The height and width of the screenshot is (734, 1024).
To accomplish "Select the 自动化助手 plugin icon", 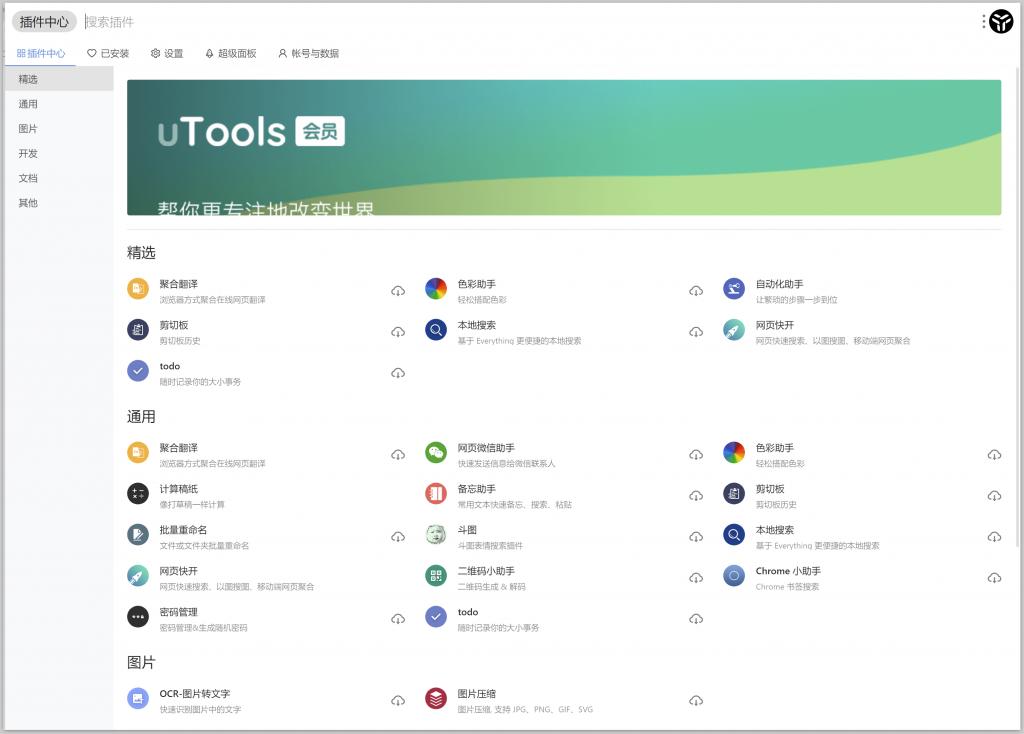I will pos(734,288).
